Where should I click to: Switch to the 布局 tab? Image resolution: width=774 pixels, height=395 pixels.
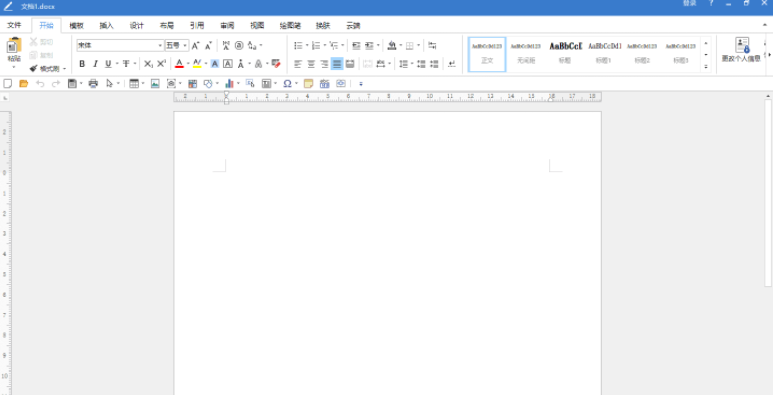(167, 26)
